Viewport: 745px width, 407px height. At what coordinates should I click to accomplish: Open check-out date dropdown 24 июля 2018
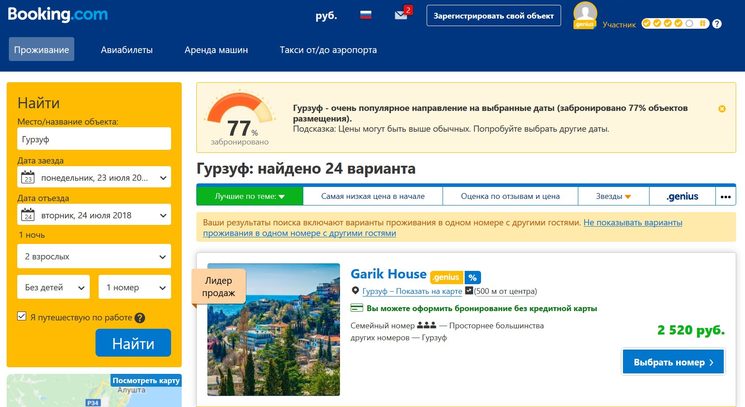tap(94, 215)
